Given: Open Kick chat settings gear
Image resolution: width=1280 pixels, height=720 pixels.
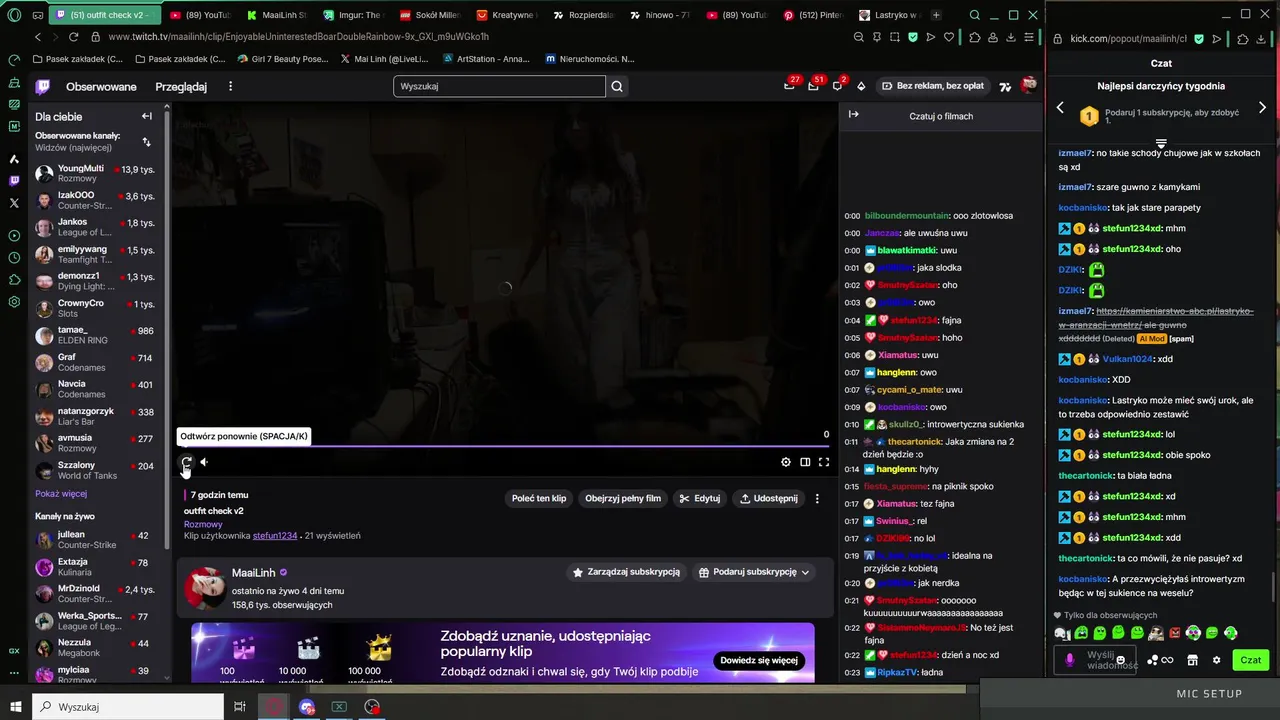Looking at the screenshot, I should pyautogui.click(x=1216, y=660).
